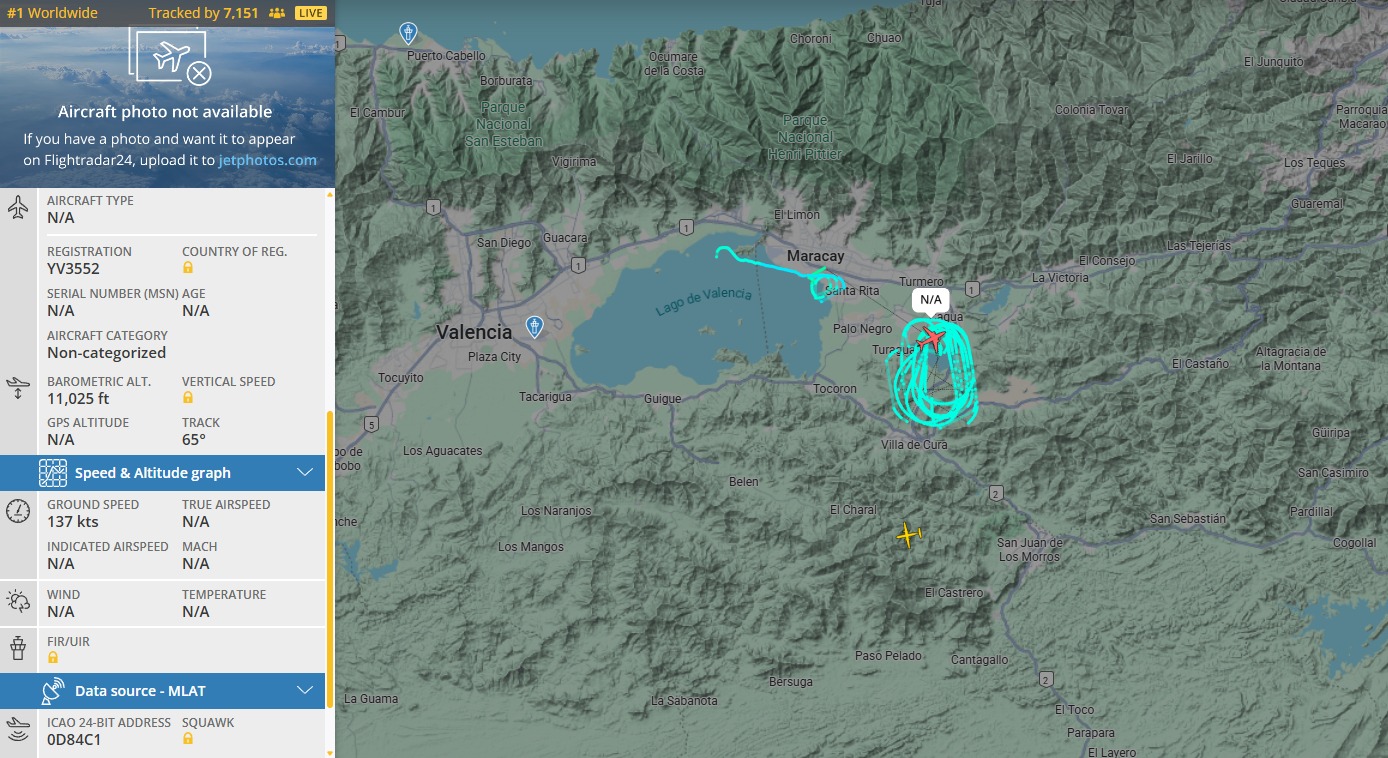This screenshot has width=1388, height=758.
Task: Collapse the Data source - MLAT chevron
Action: 306,691
